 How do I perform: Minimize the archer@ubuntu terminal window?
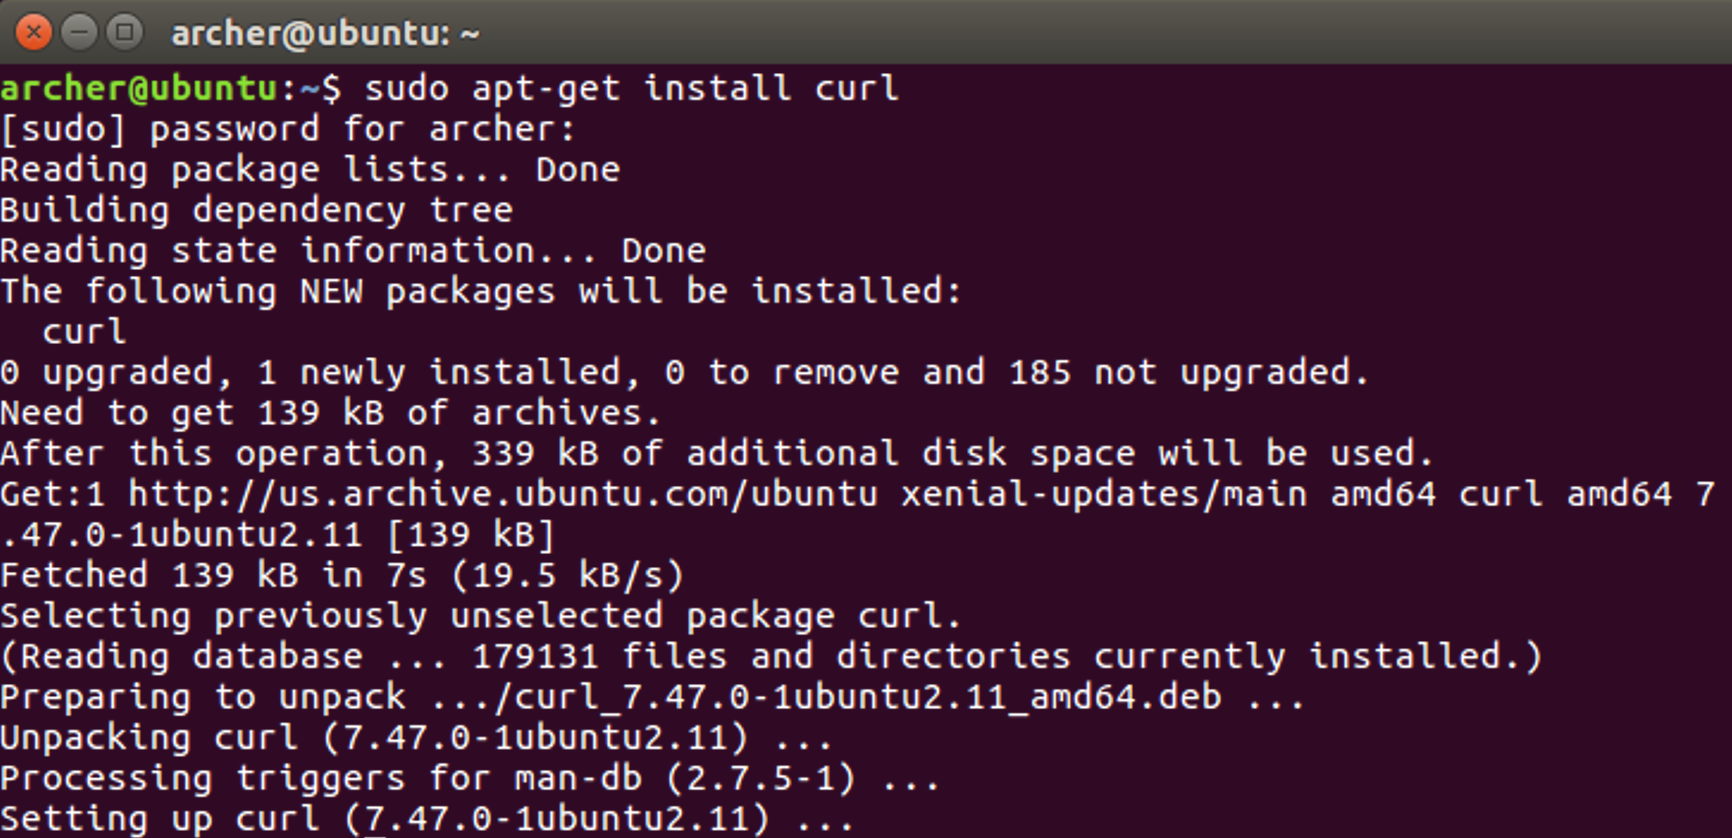[x=79, y=32]
